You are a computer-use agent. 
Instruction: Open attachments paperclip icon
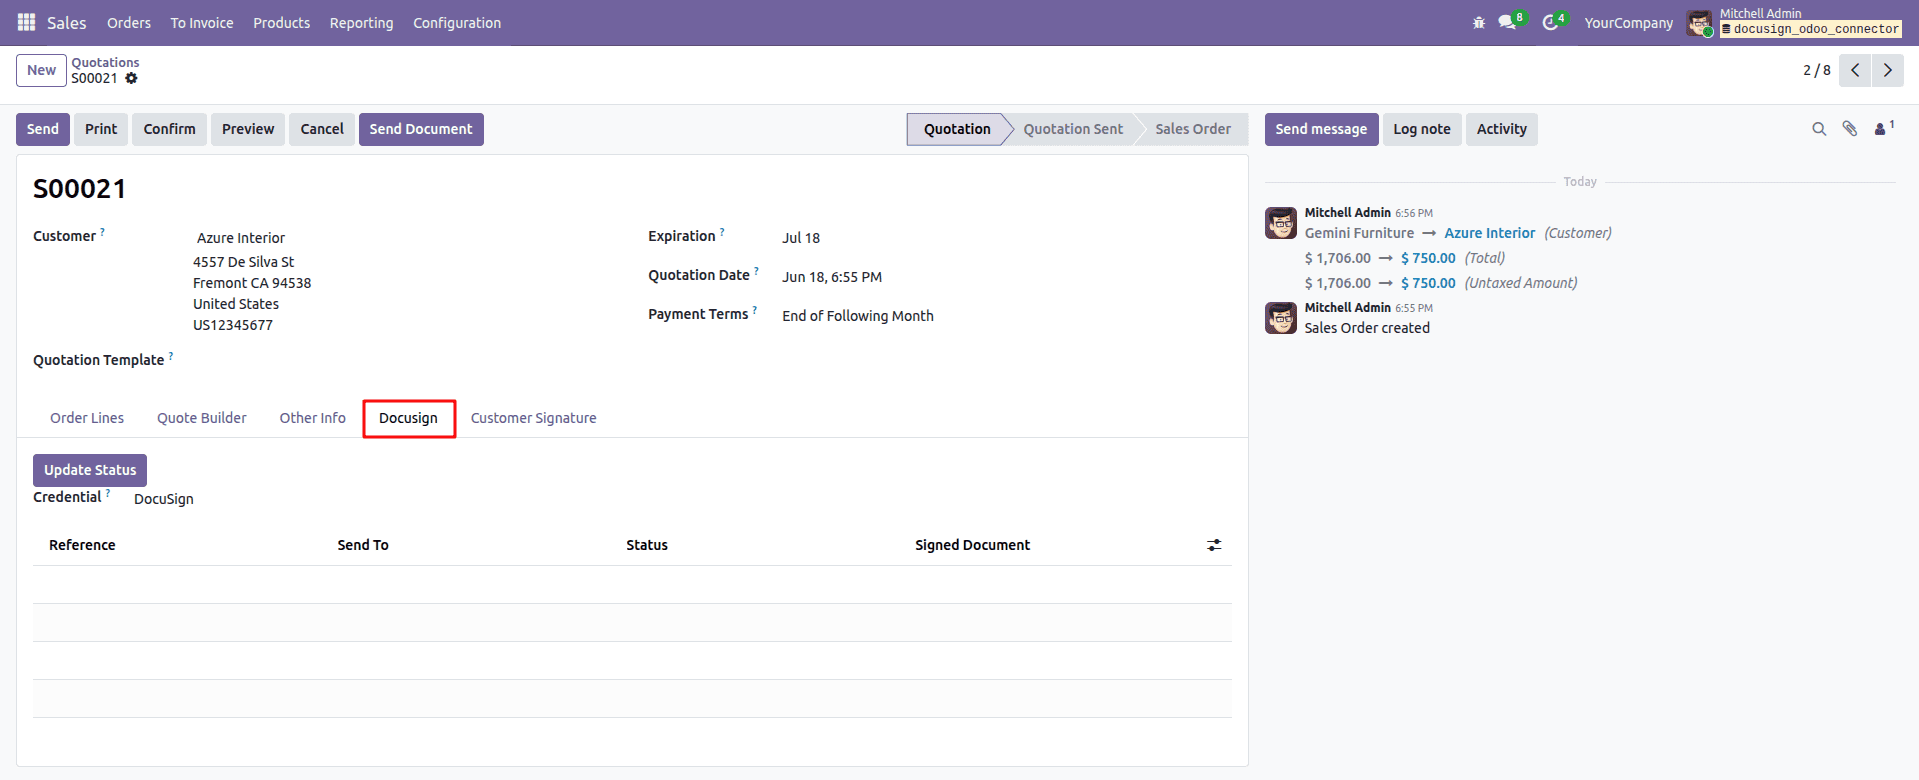1850,129
